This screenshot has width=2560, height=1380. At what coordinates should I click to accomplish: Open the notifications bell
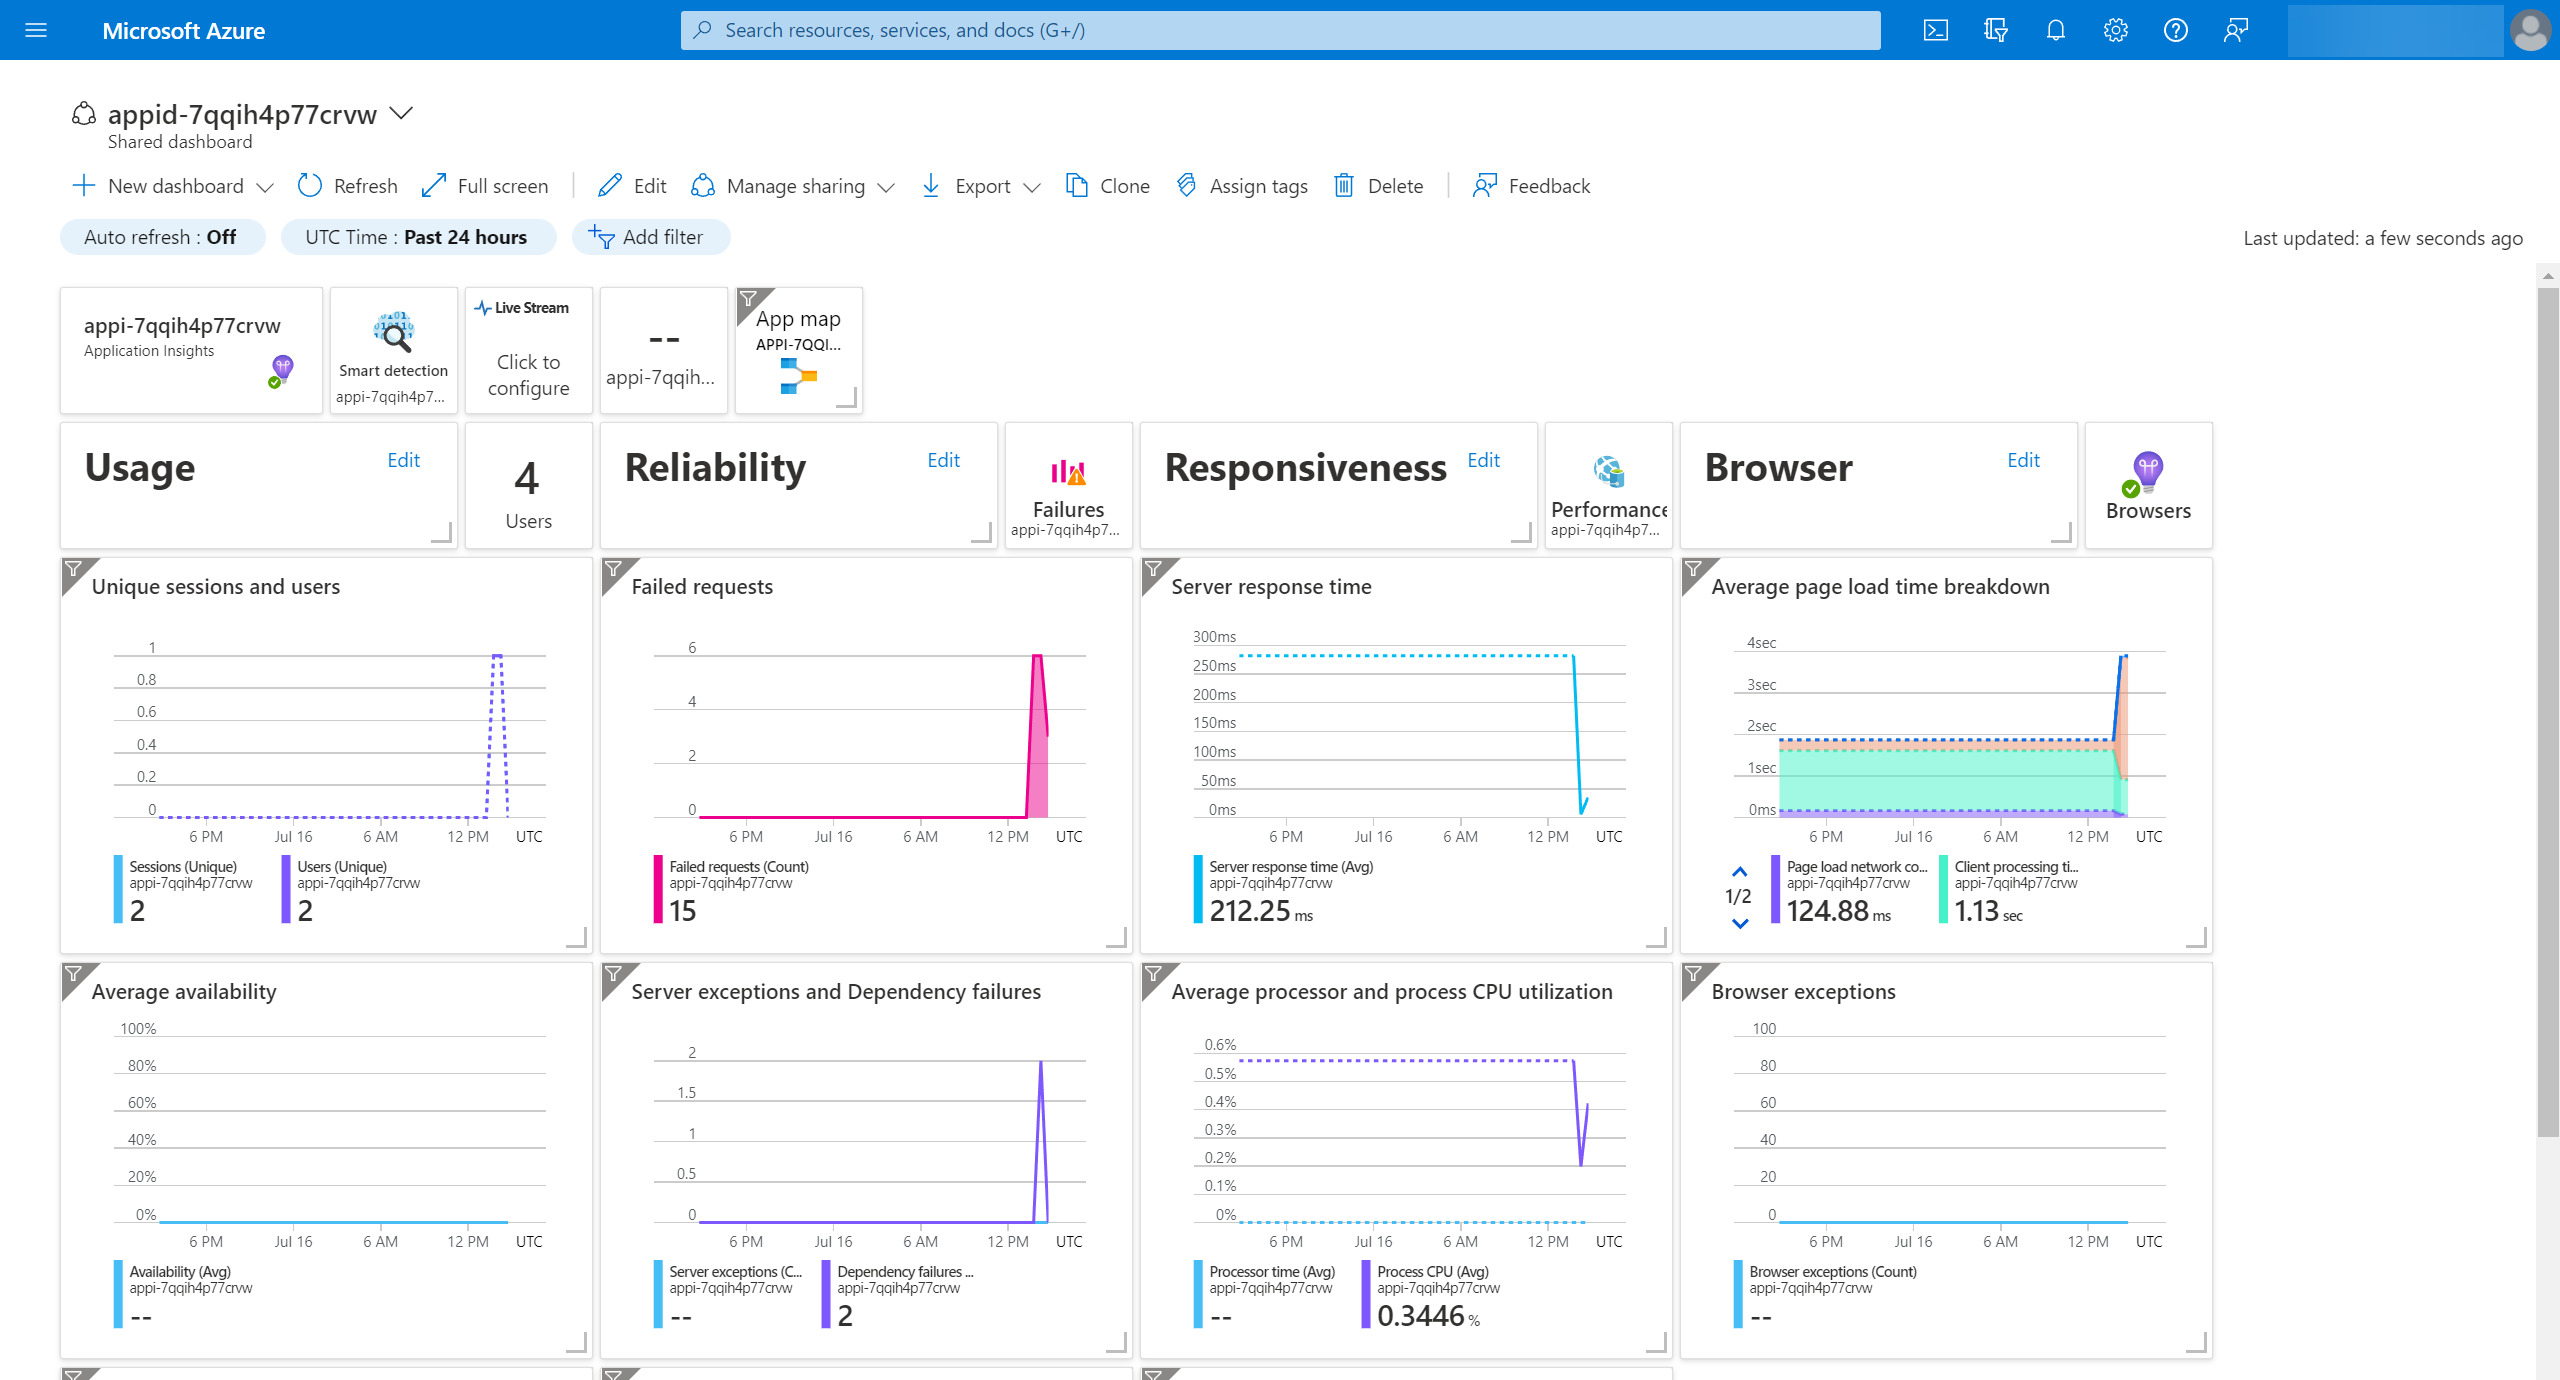click(2055, 30)
